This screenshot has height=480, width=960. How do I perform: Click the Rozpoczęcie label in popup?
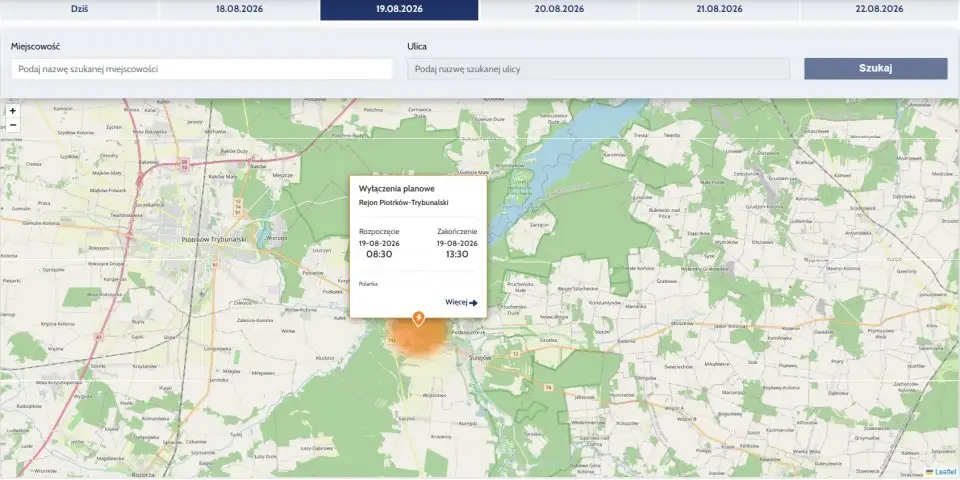coord(379,231)
